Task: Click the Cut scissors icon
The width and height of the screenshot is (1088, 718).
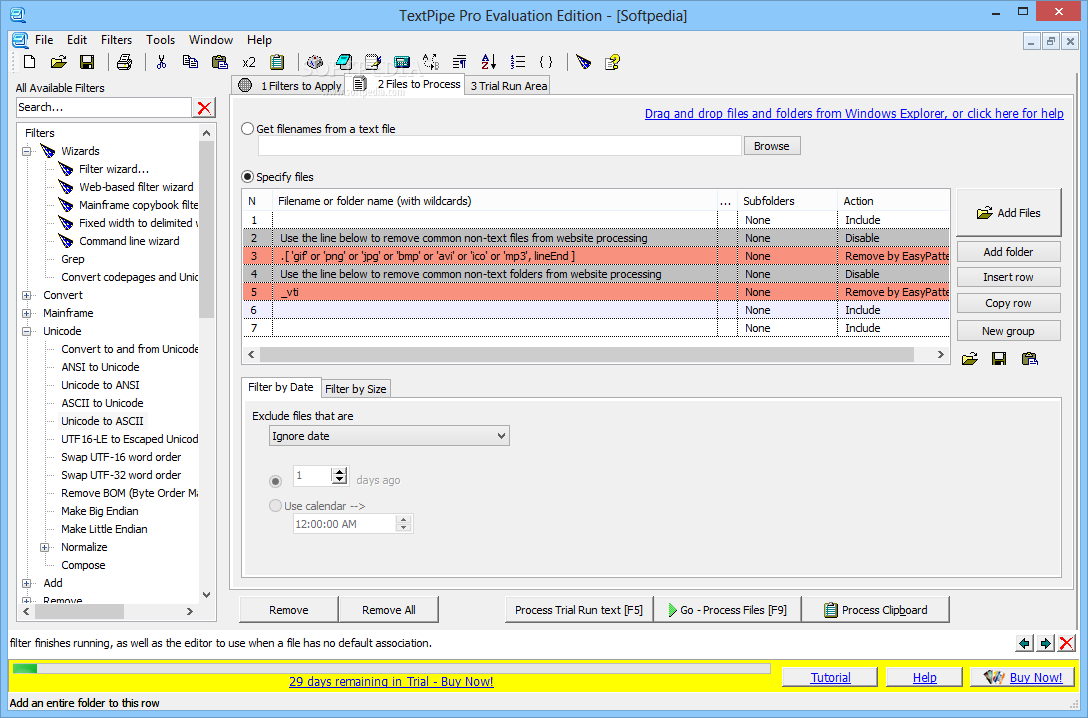Action: (161, 62)
